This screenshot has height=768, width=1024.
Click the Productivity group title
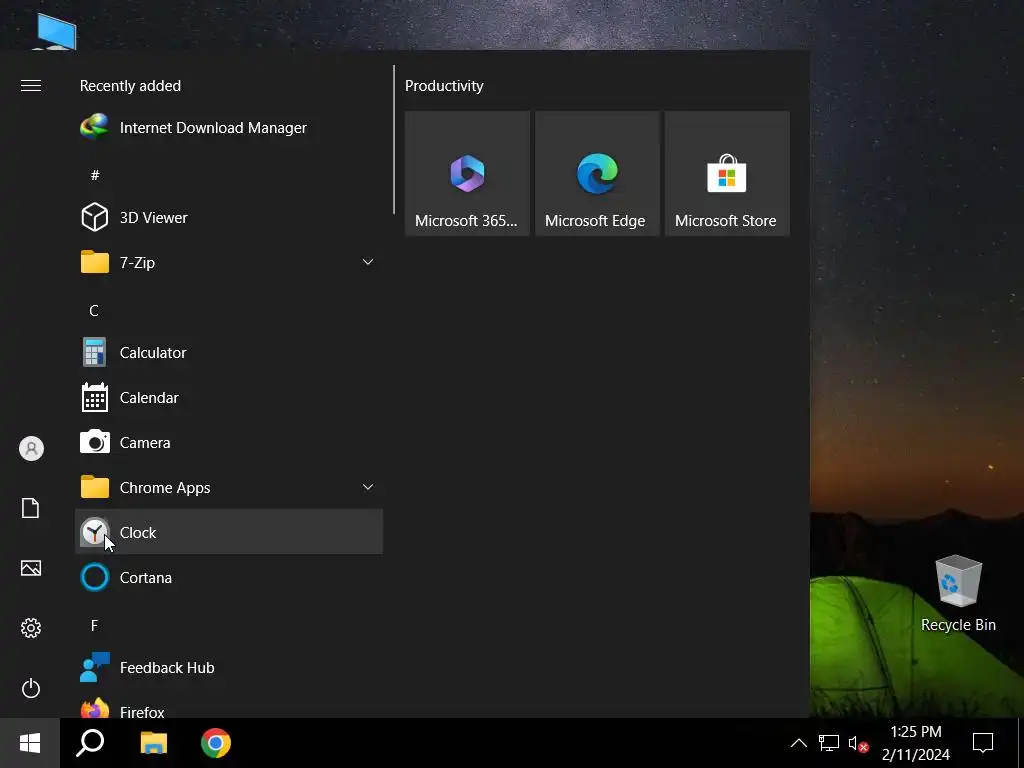click(444, 86)
